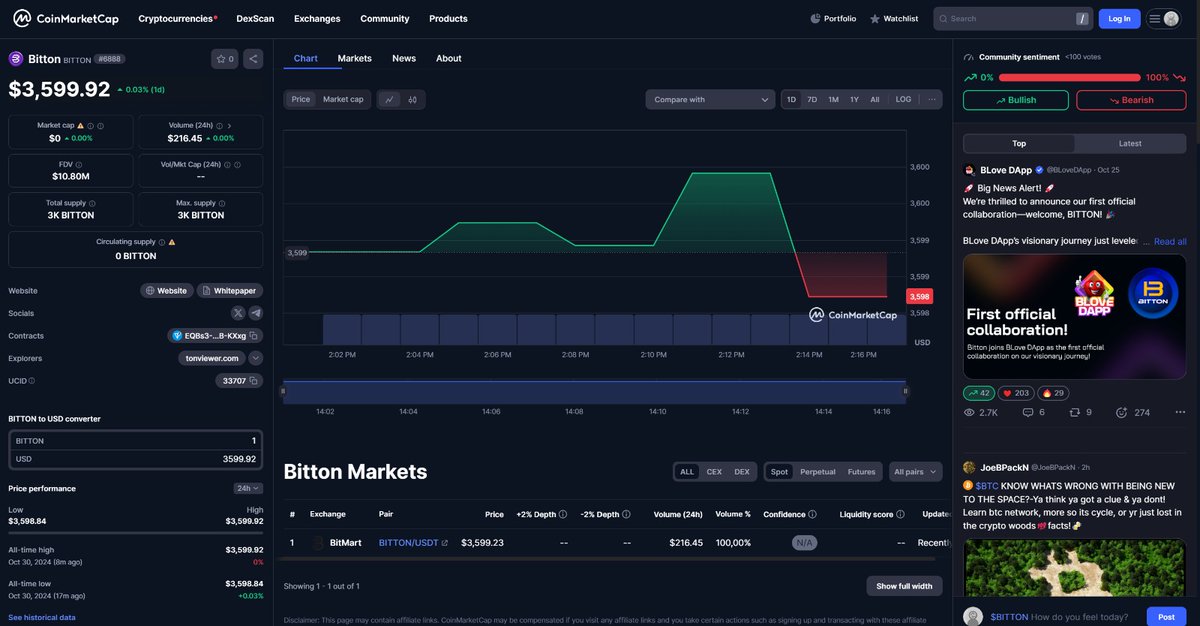Expand the Explorers list chevron
The width and height of the screenshot is (1200, 626).
tap(255, 358)
